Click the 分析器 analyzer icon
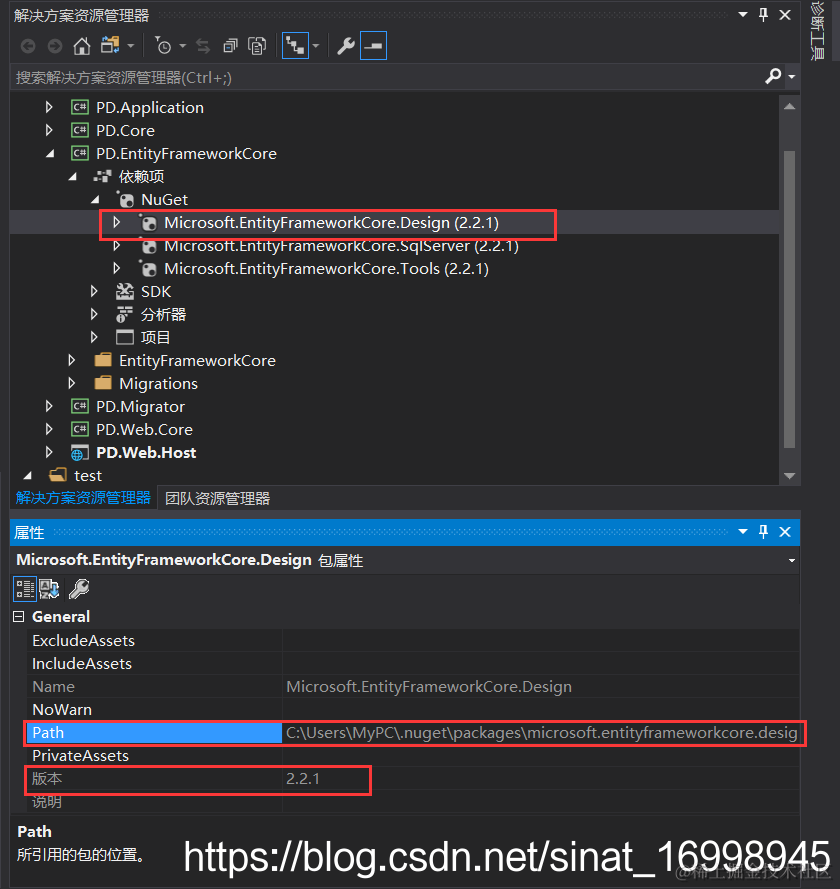The image size is (840, 889). coord(125,314)
